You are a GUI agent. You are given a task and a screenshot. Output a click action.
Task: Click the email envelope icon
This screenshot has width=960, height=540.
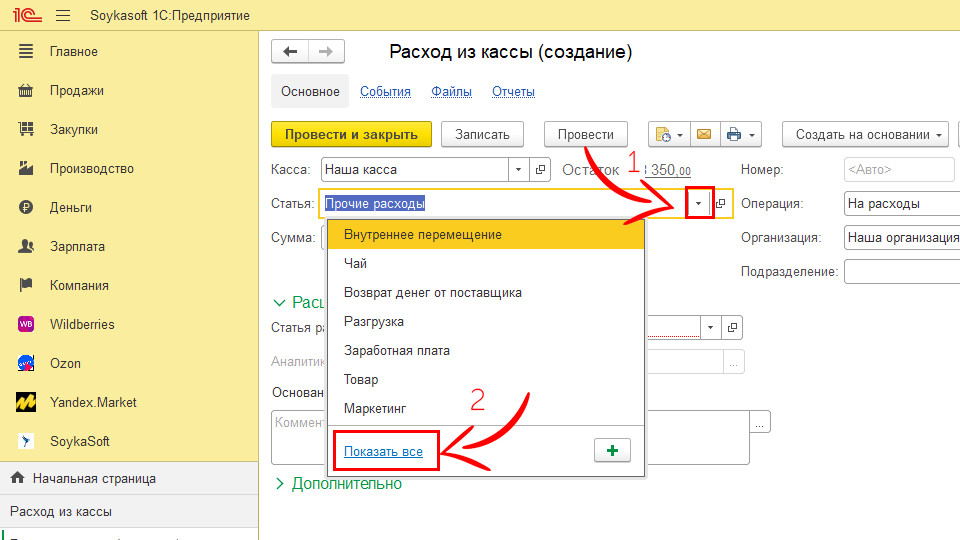704,134
